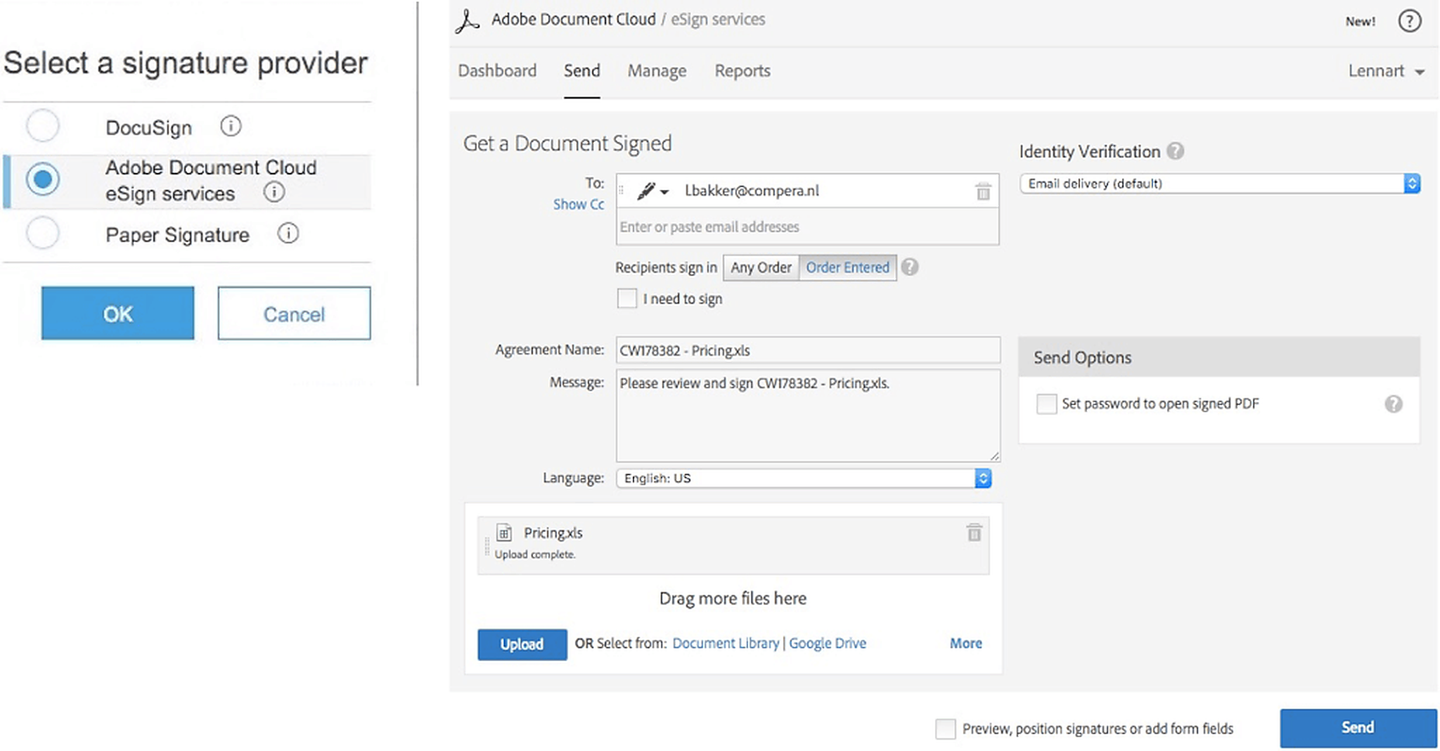Select the DocuSign radio button

(x=42, y=127)
